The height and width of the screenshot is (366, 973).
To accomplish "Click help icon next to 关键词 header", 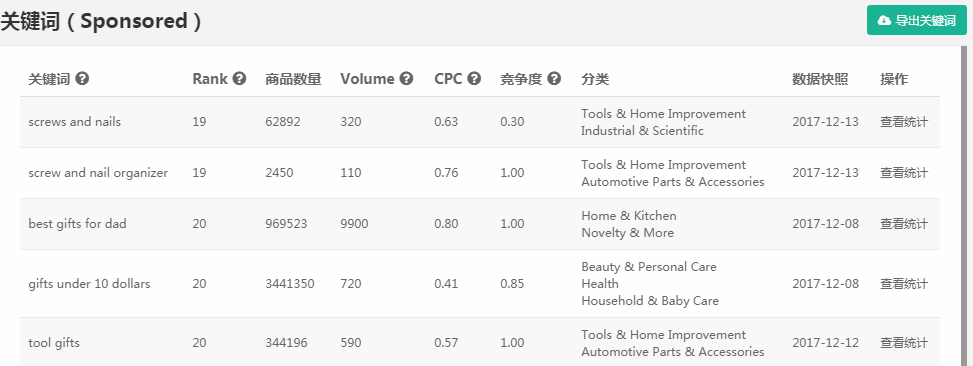I will (82, 79).
